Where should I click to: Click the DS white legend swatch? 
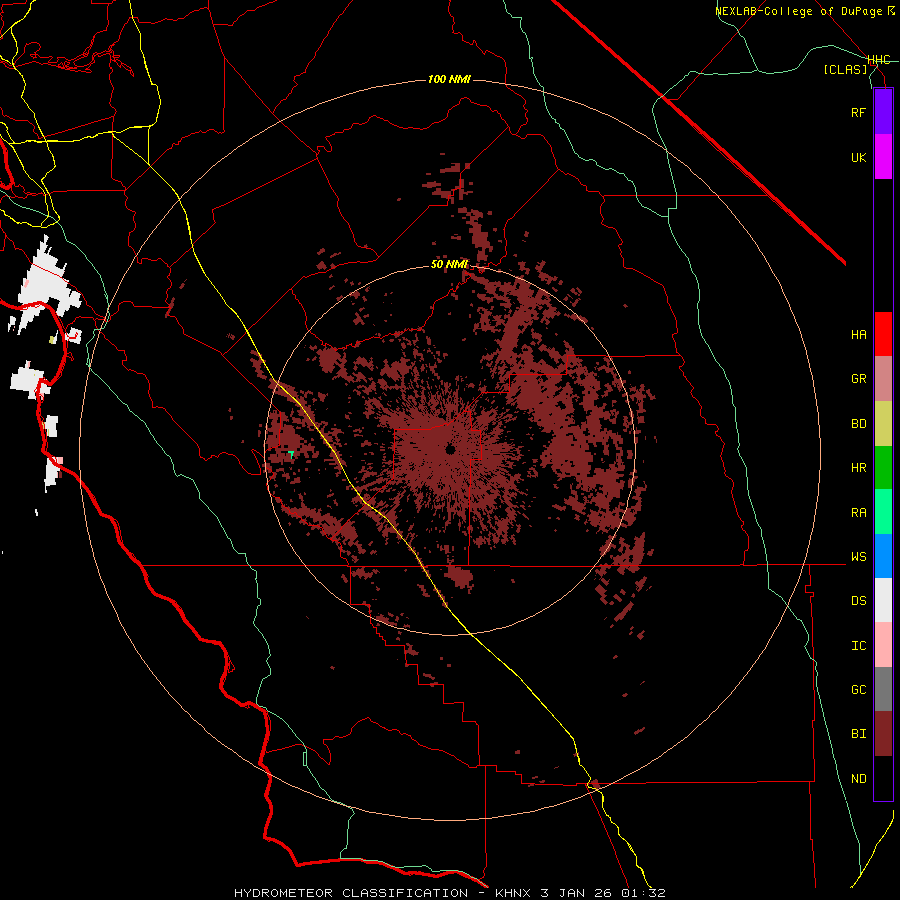click(x=883, y=600)
